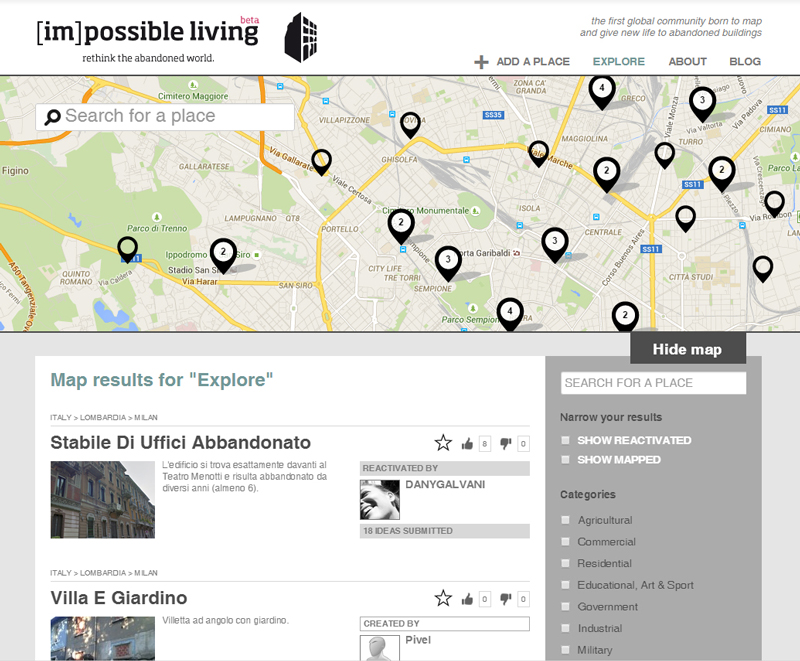Screen dimensions: 800x661
Task: Thumbs down Stabile Di Uffici Abbandonato
Action: pyautogui.click(x=505, y=444)
